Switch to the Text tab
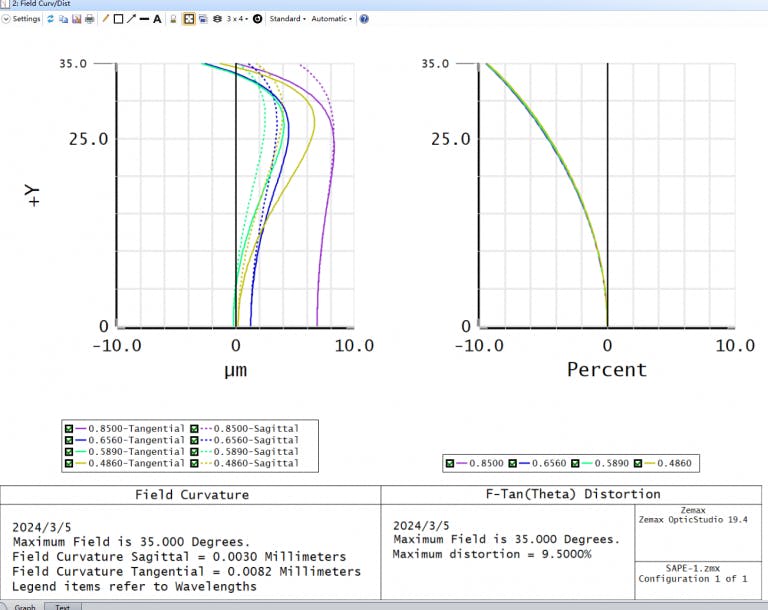 point(62,606)
